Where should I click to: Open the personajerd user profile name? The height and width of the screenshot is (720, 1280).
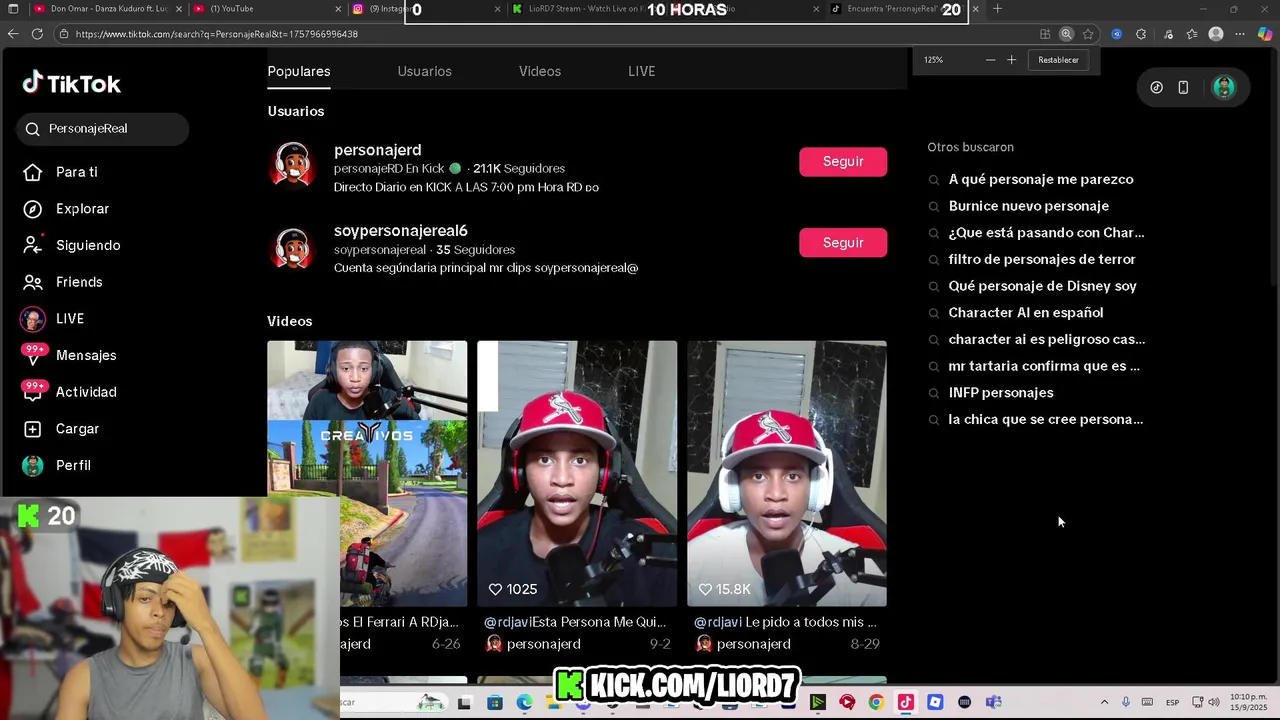[378, 150]
